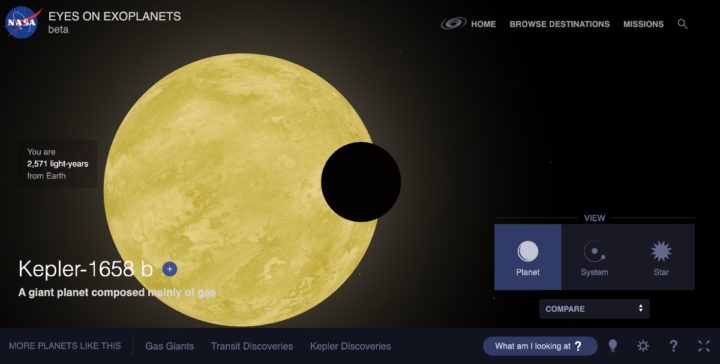This screenshot has width=720, height=364.
Task: Open the search magnifier icon
Action: pos(682,24)
